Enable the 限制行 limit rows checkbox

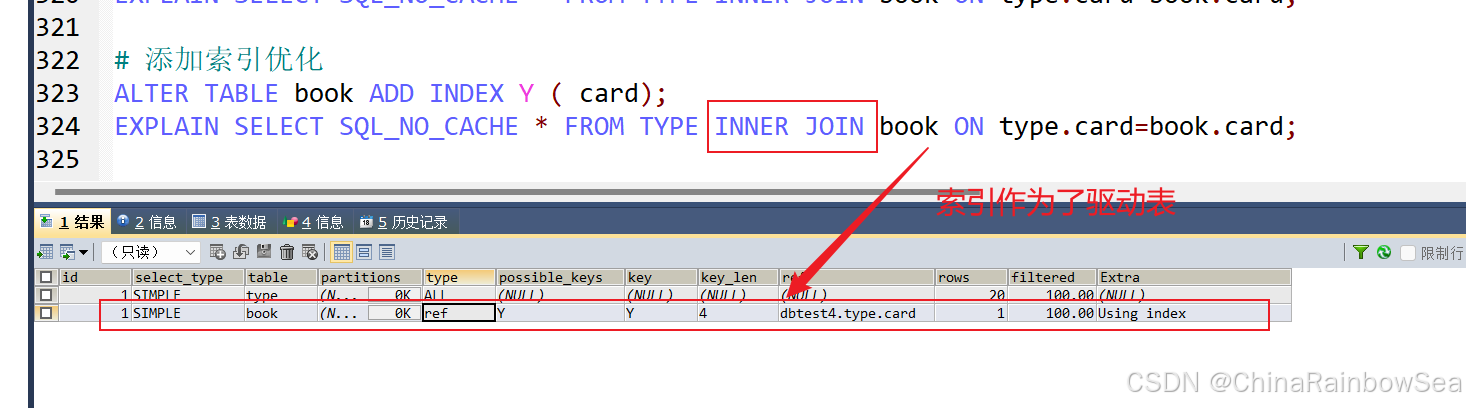click(1408, 253)
